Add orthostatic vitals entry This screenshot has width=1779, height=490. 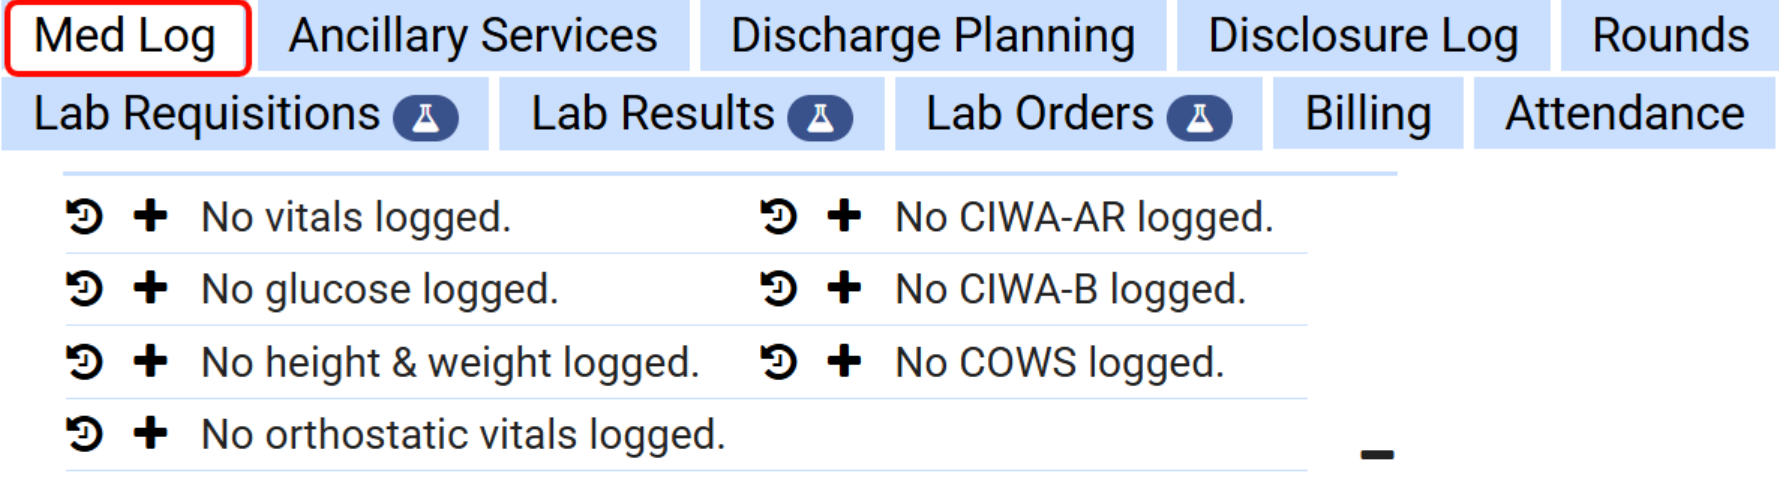point(151,434)
